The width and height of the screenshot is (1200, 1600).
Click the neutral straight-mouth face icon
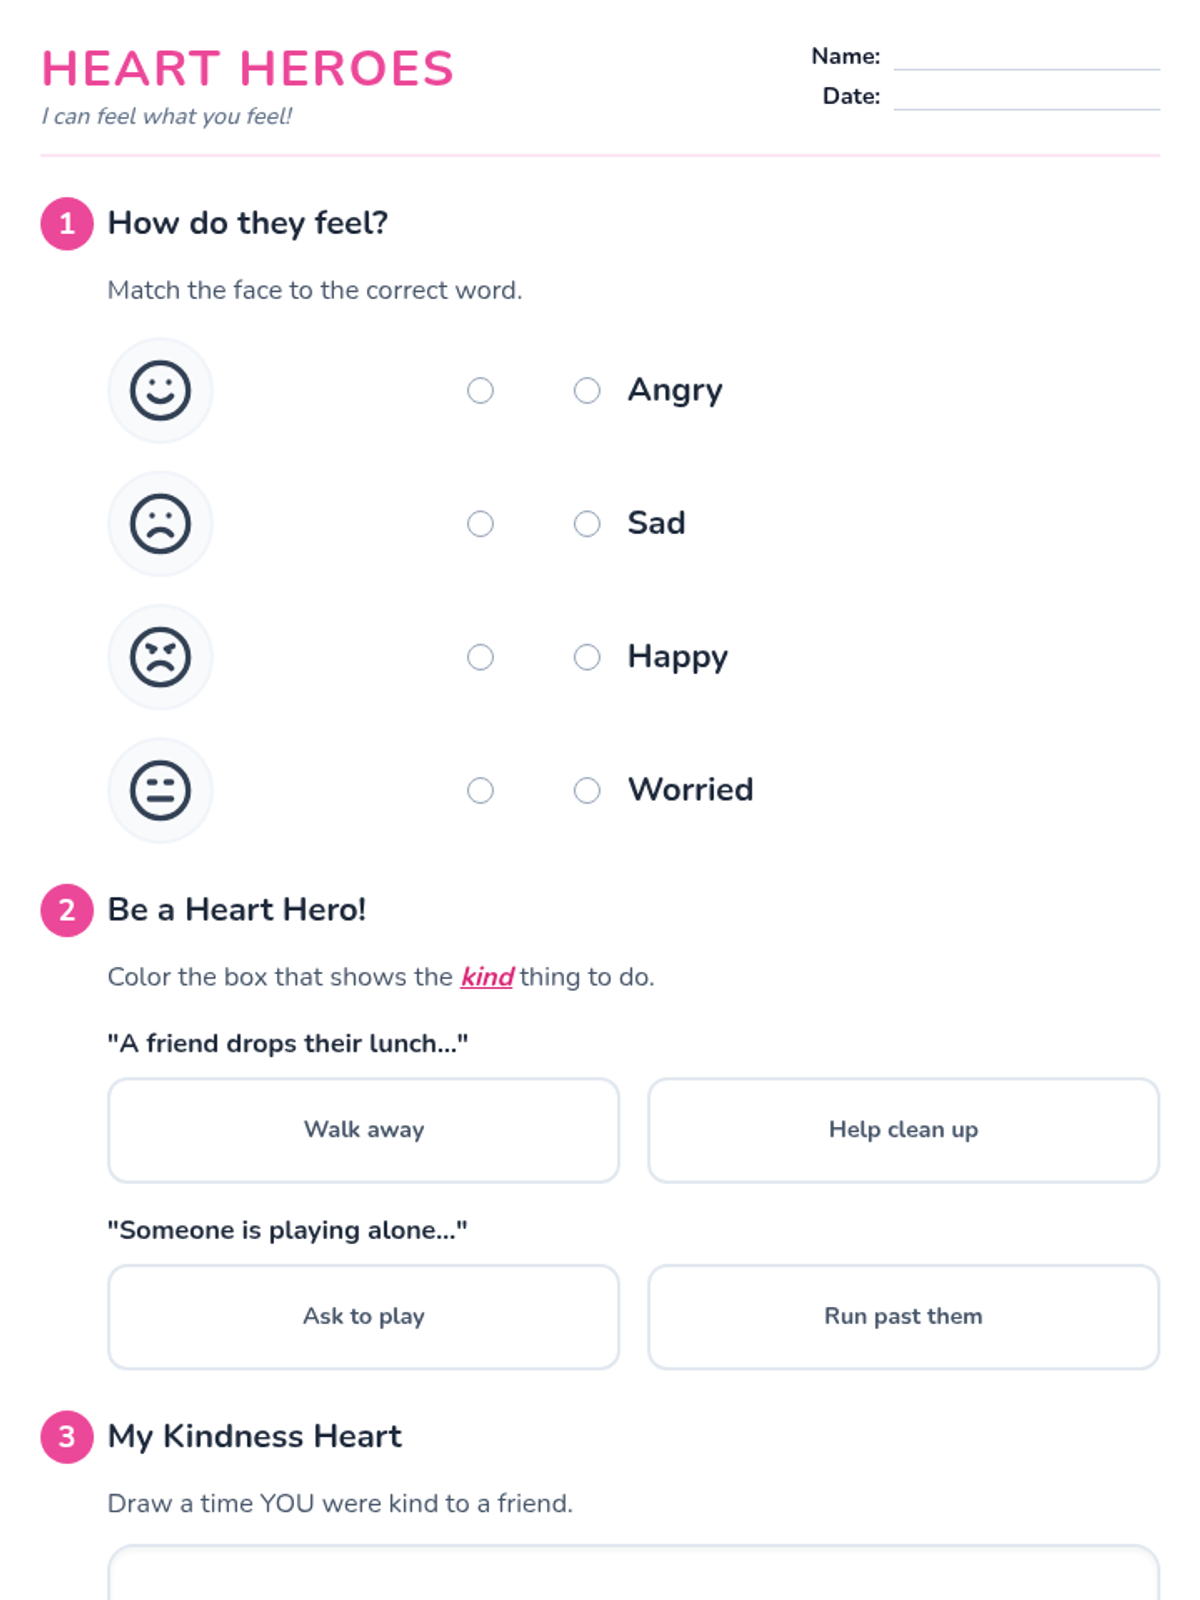tap(160, 790)
